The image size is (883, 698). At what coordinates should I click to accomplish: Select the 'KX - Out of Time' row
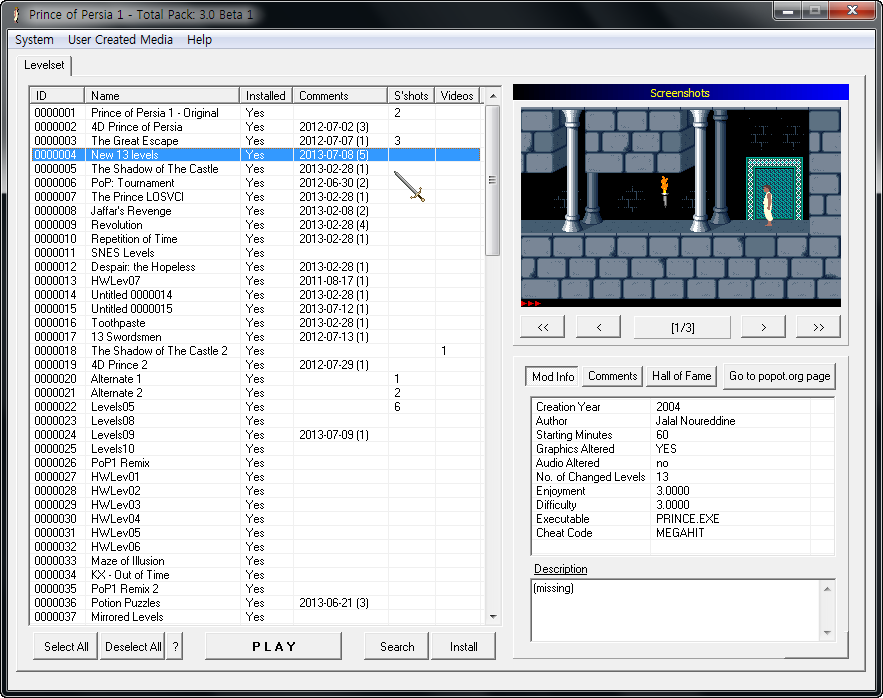pos(256,575)
